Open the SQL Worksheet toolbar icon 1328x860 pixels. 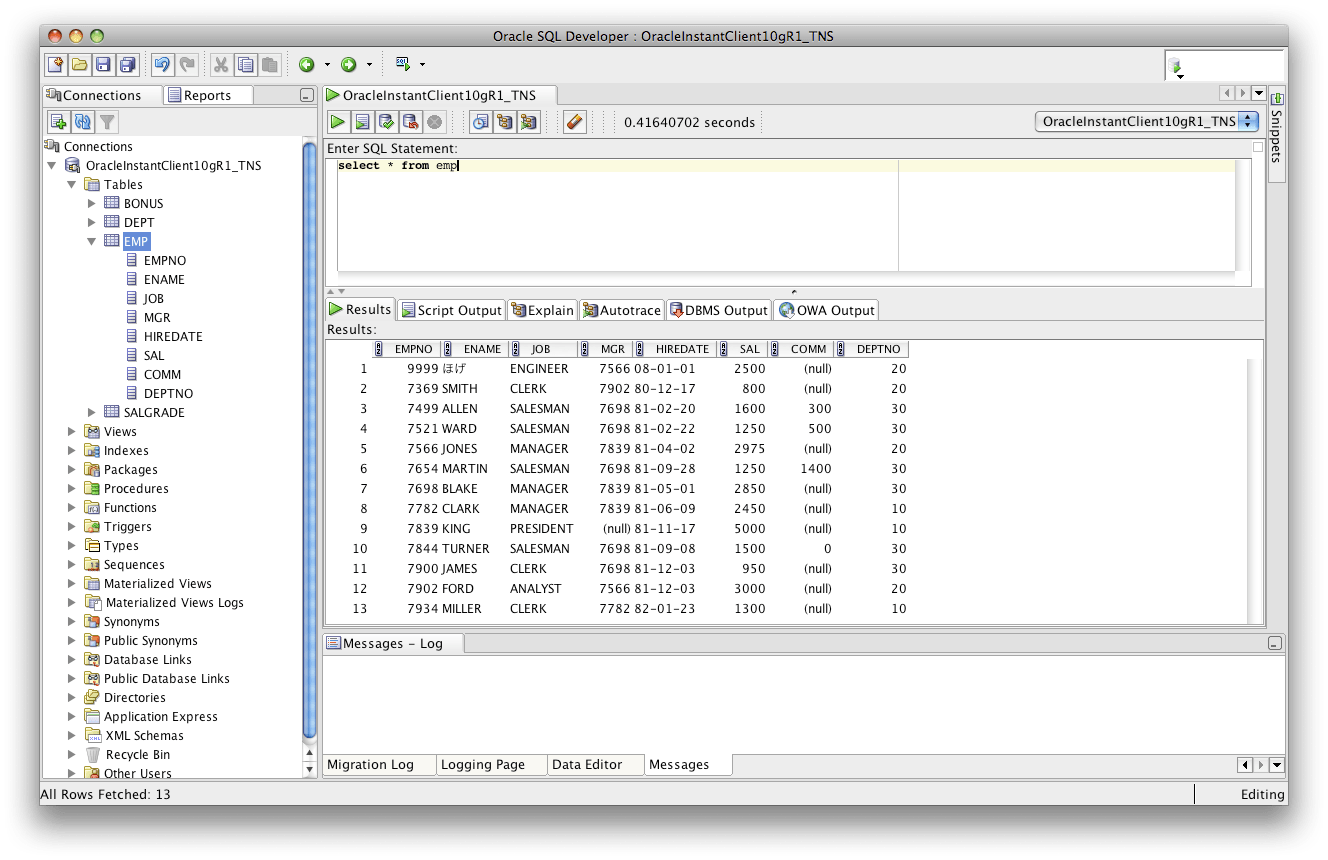point(403,64)
